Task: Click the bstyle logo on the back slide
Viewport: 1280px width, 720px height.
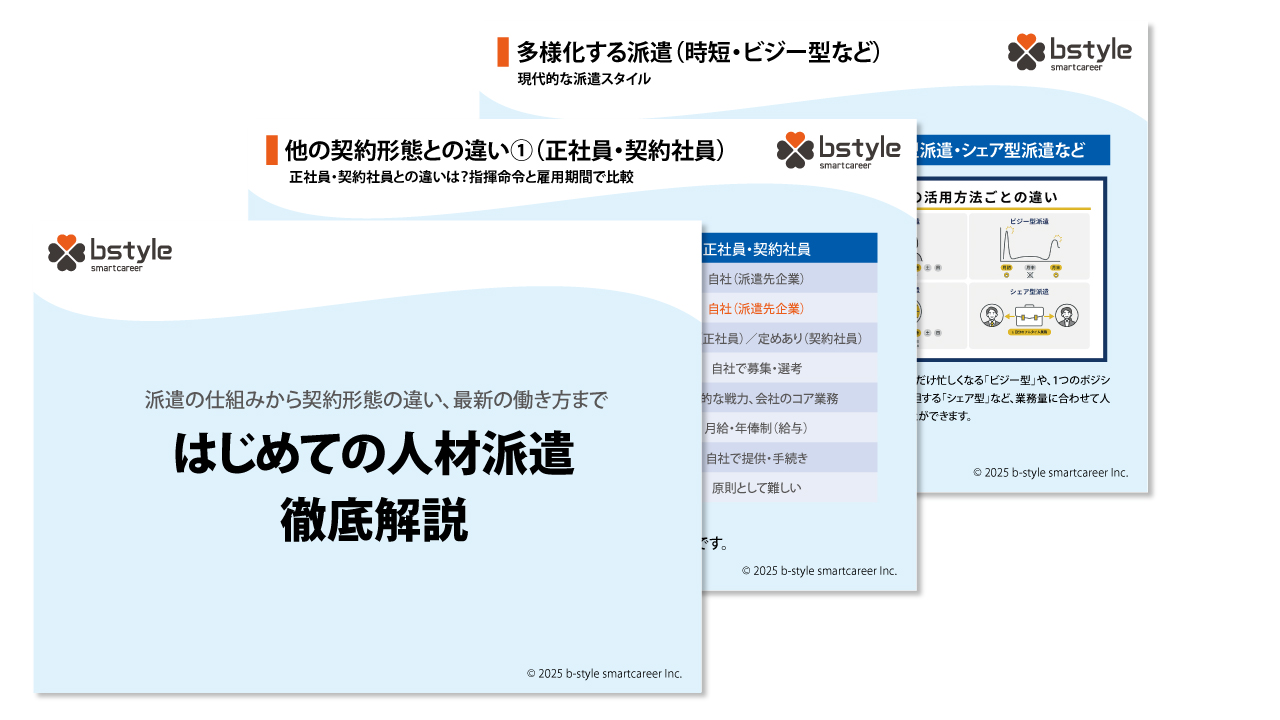Action: tap(1069, 52)
